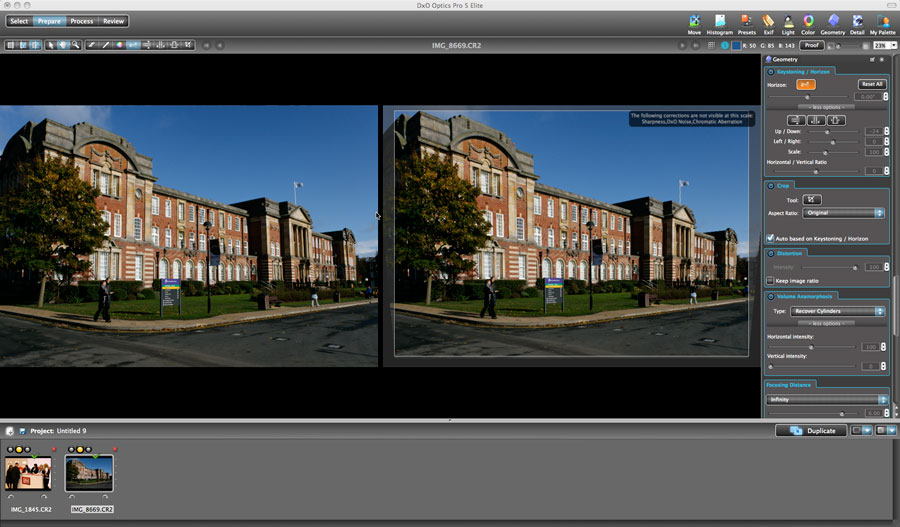Switch to the Review tab
The height and width of the screenshot is (527, 900).
[x=114, y=21]
